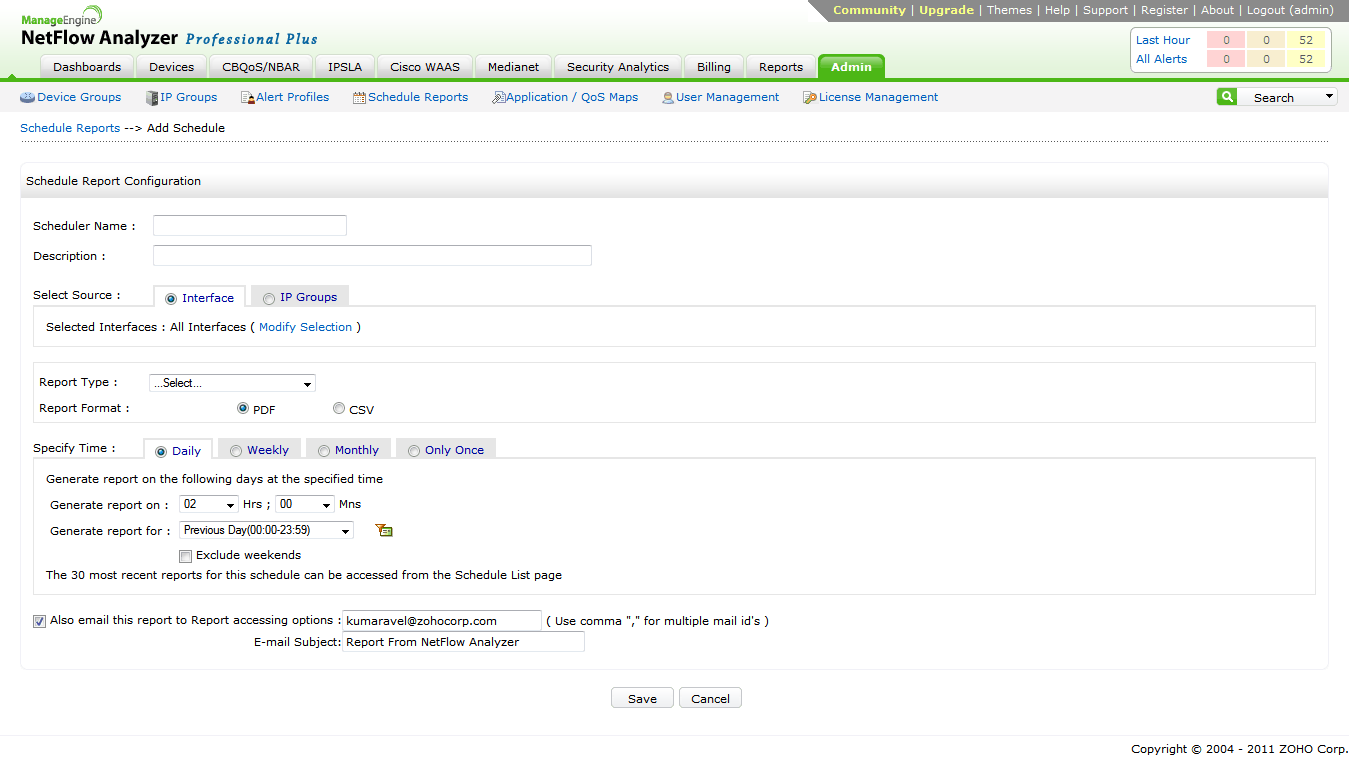Click the Schedule Reports calendar icon

(x=360, y=98)
